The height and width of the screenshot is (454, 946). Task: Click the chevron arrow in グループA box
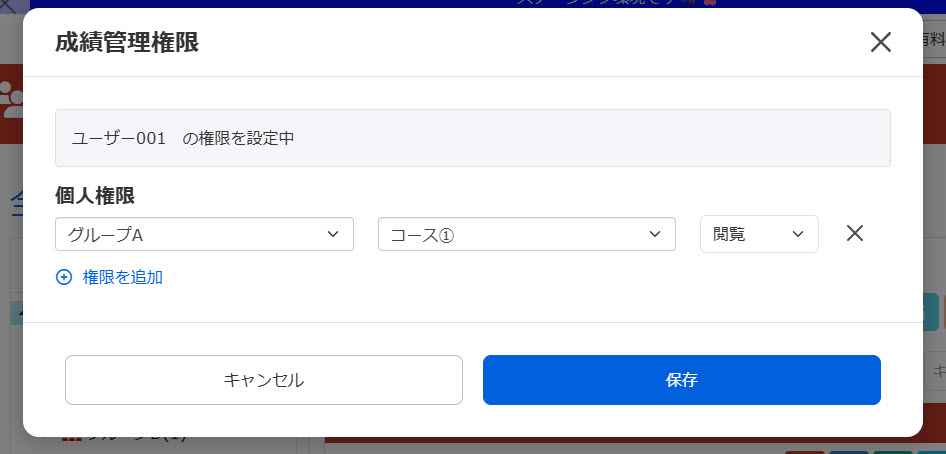click(332, 234)
